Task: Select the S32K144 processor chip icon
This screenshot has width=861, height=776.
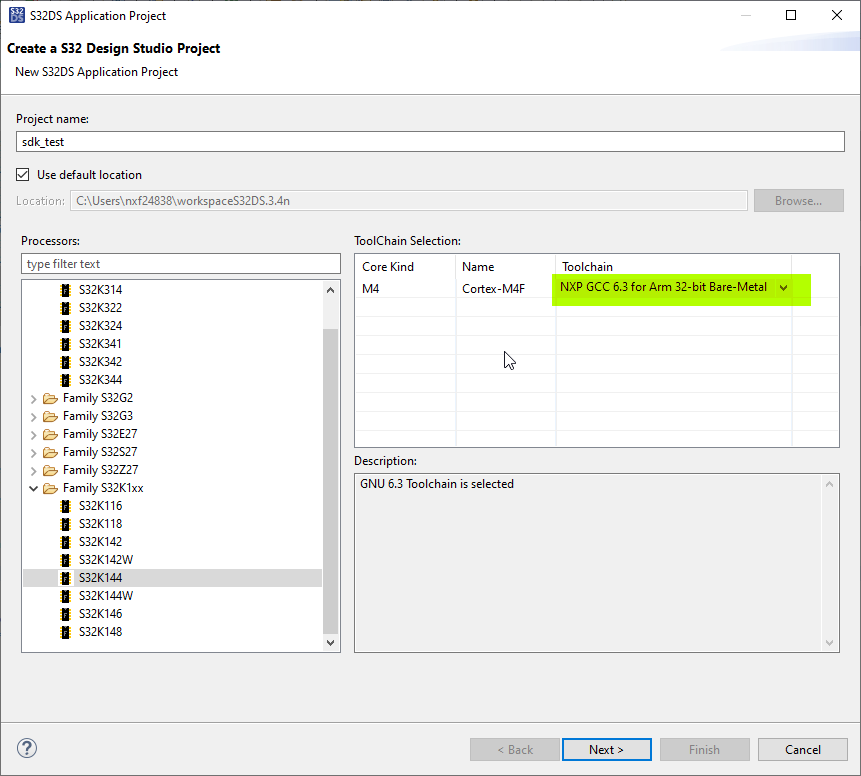Action: 66,577
